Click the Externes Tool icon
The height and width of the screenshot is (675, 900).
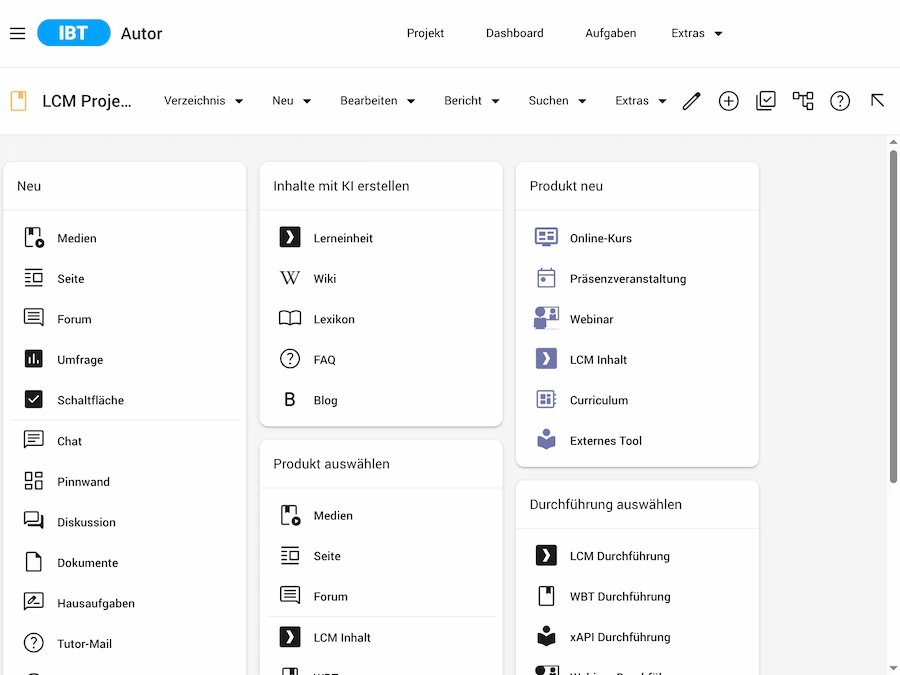tap(546, 439)
